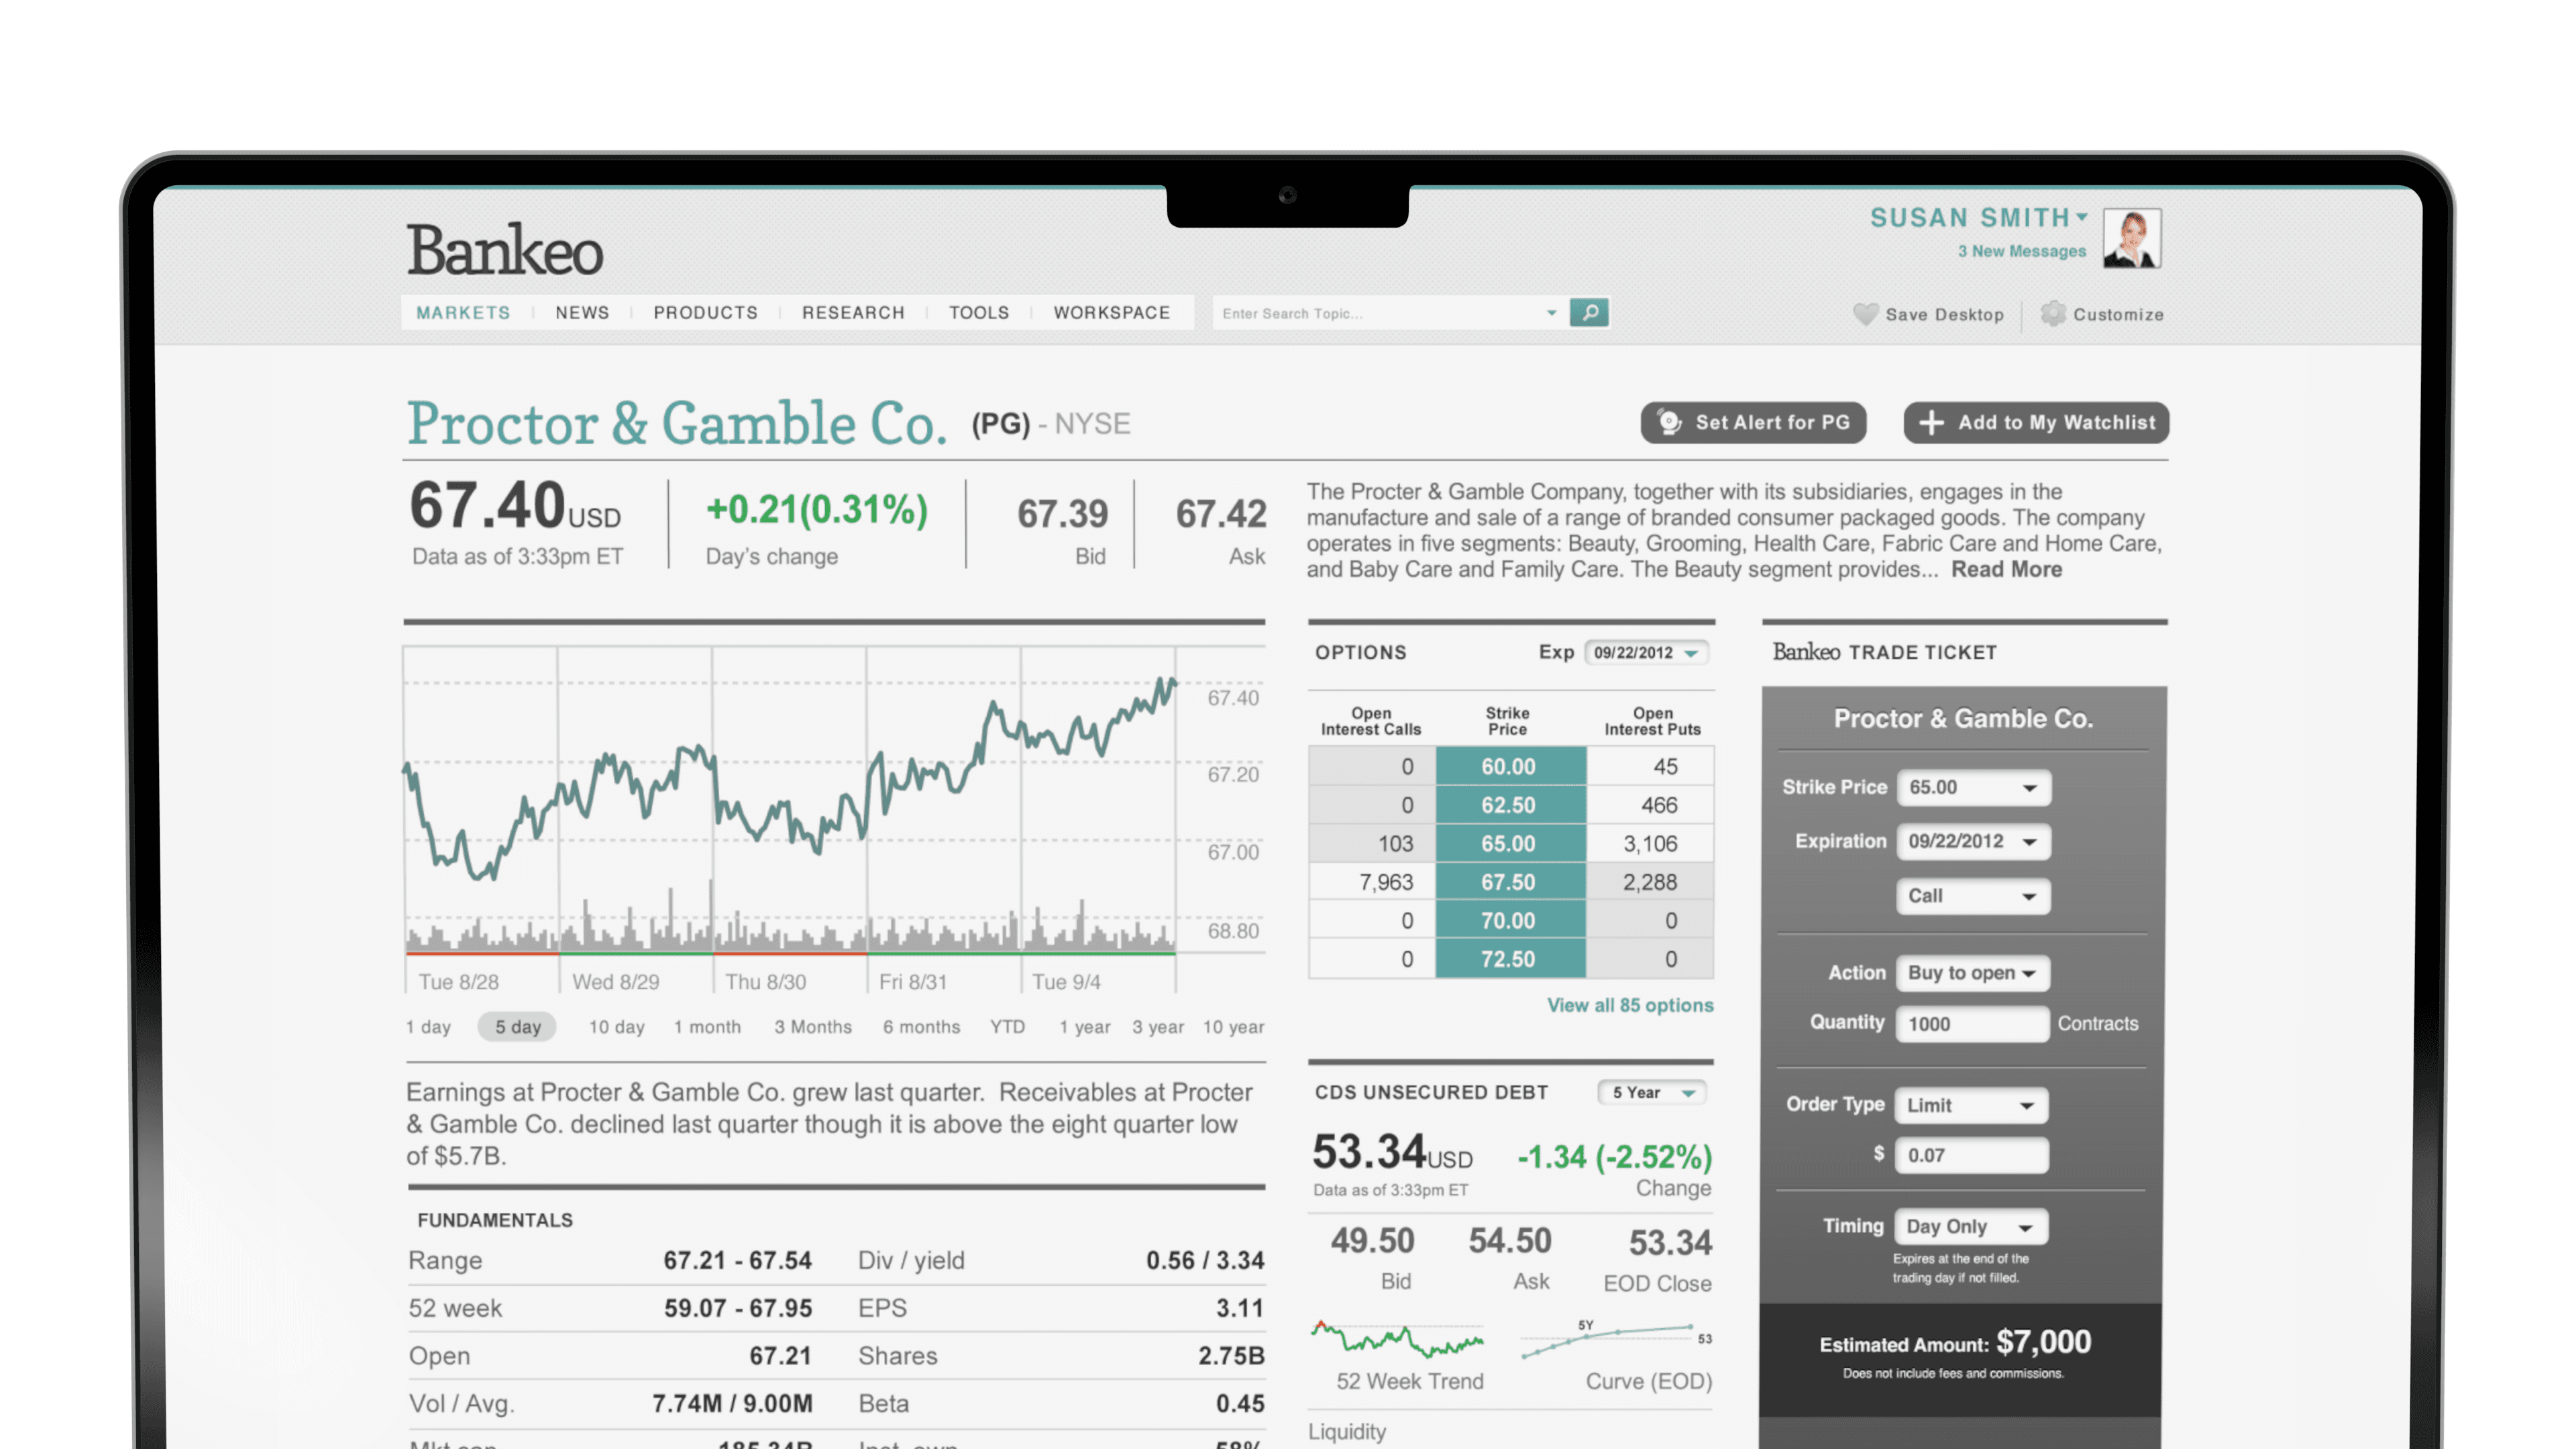Select the 10 day chart range
The image size is (2576, 1449).
[616, 1027]
